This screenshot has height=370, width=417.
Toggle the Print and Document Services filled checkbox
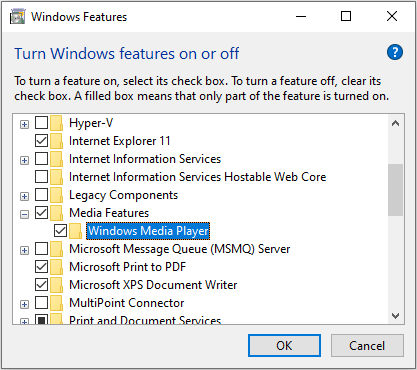tap(41, 319)
